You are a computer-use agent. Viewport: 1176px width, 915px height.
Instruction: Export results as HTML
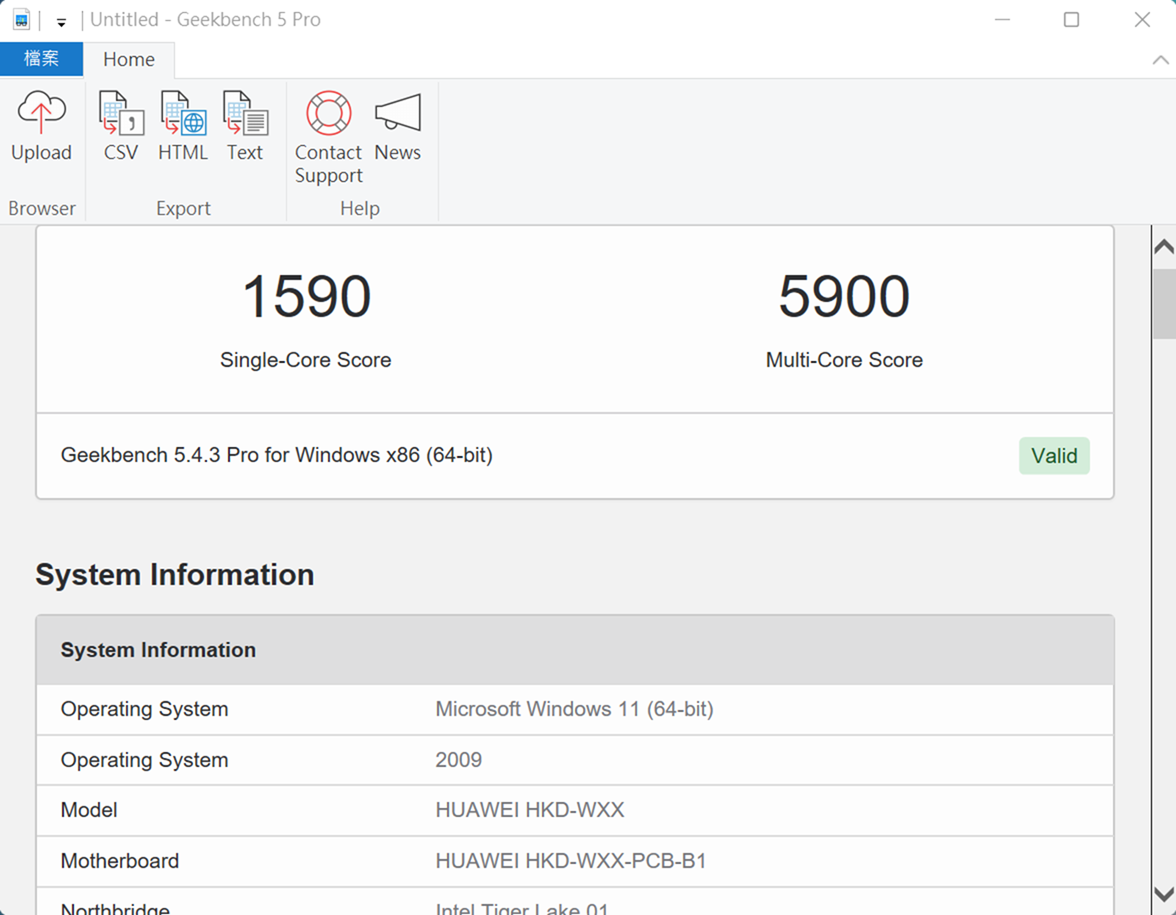(183, 126)
